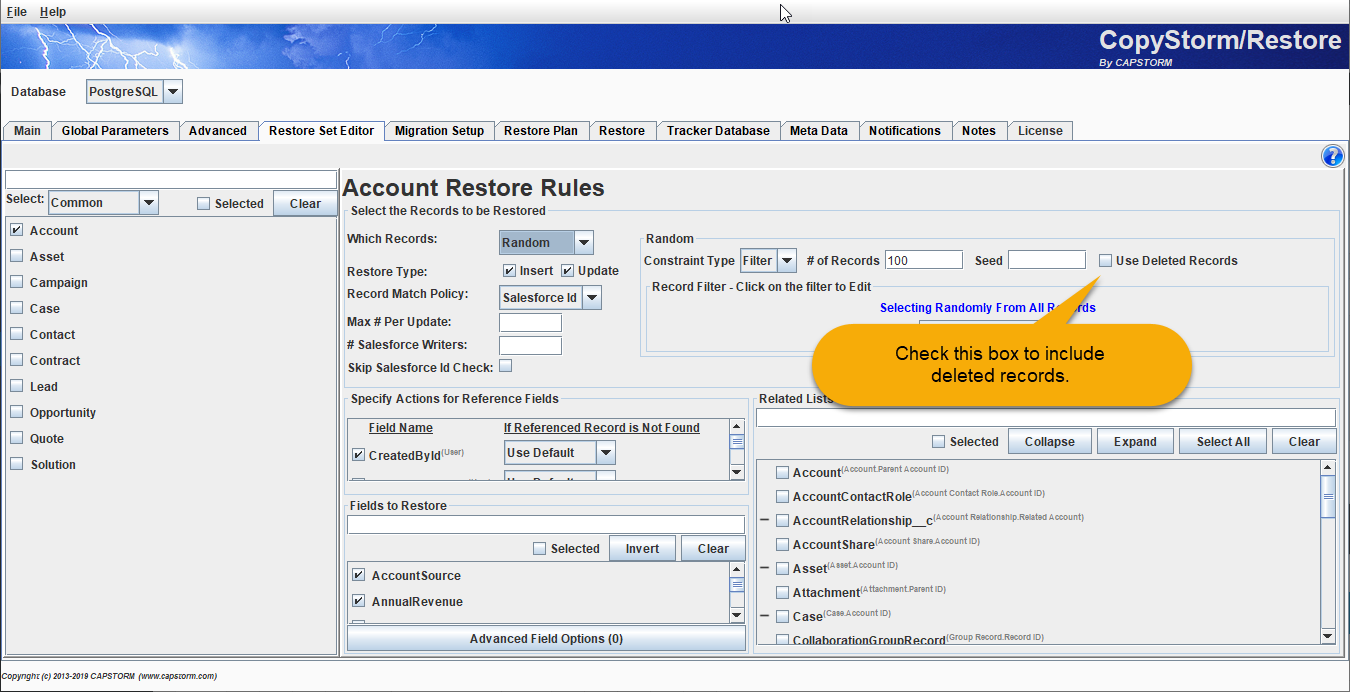The image size is (1350, 692).
Task: Click Invert in Fields to Restore
Action: point(642,548)
